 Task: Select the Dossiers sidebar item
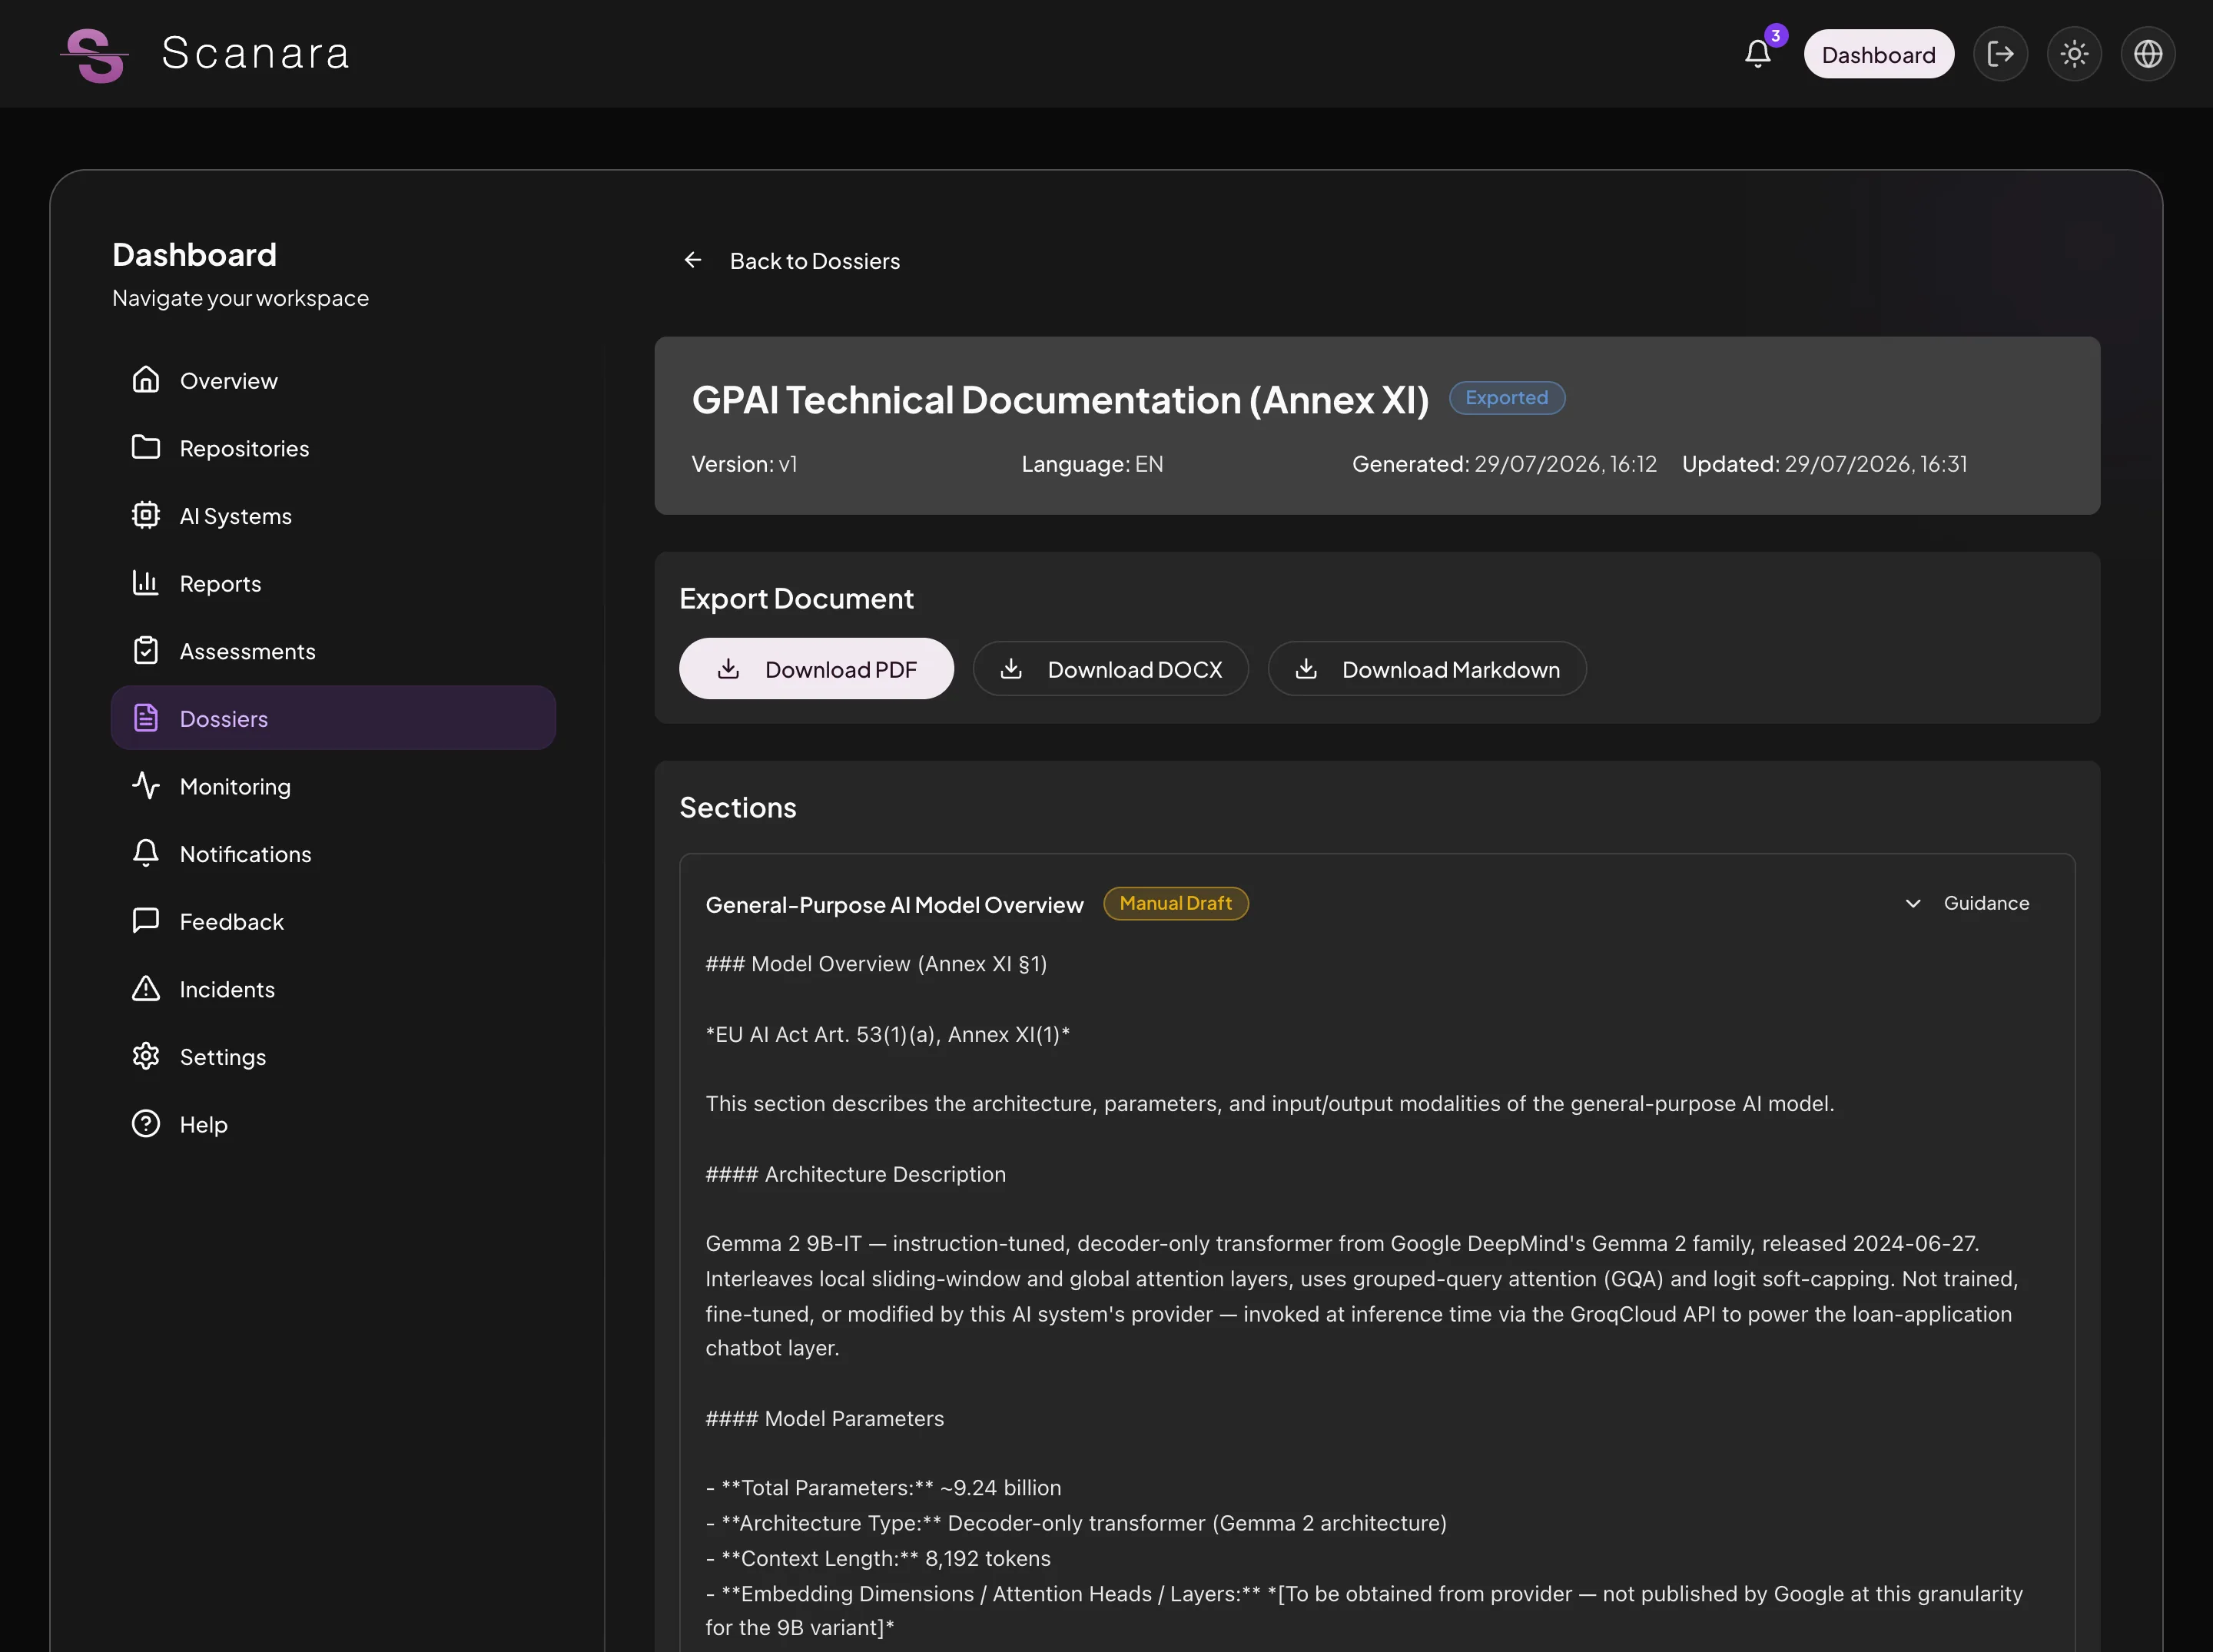333,718
